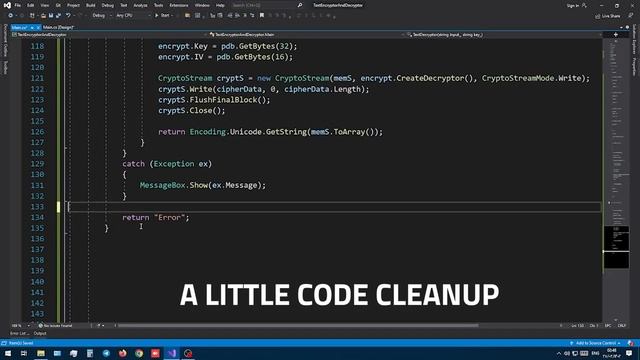The width and height of the screenshot is (640, 360).
Task: Click the Save All icon
Action: click(58, 16)
